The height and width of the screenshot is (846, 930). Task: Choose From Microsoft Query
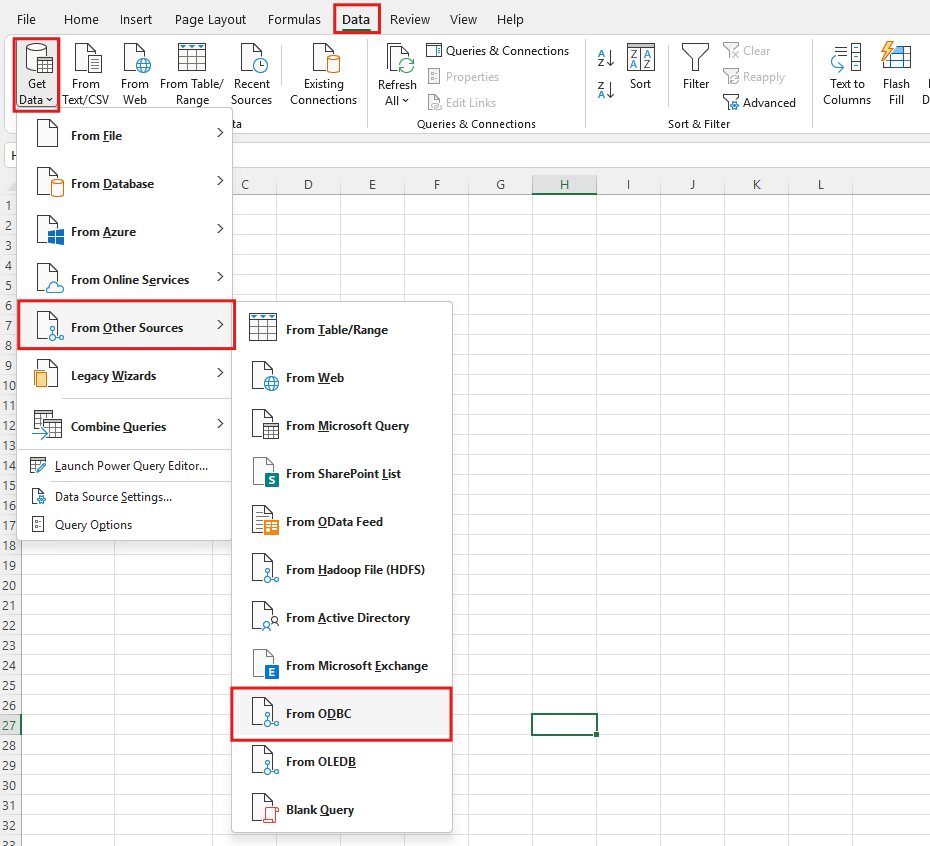342,425
